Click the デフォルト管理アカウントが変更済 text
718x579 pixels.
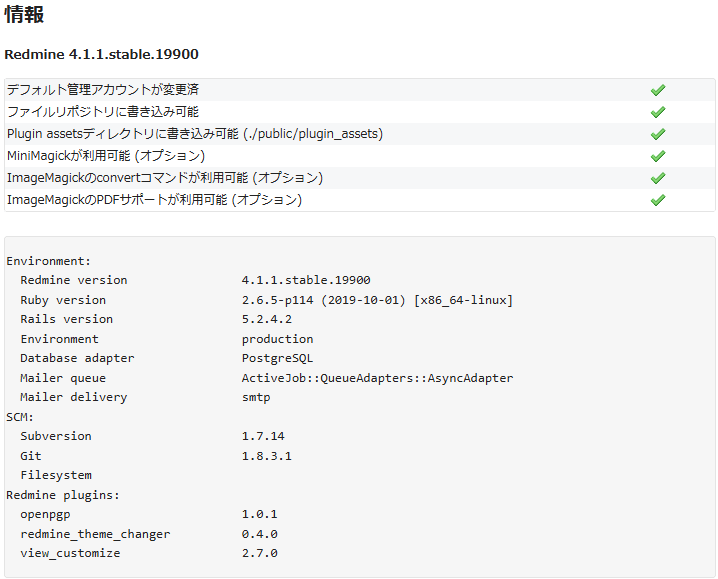pyautogui.click(x=103, y=89)
